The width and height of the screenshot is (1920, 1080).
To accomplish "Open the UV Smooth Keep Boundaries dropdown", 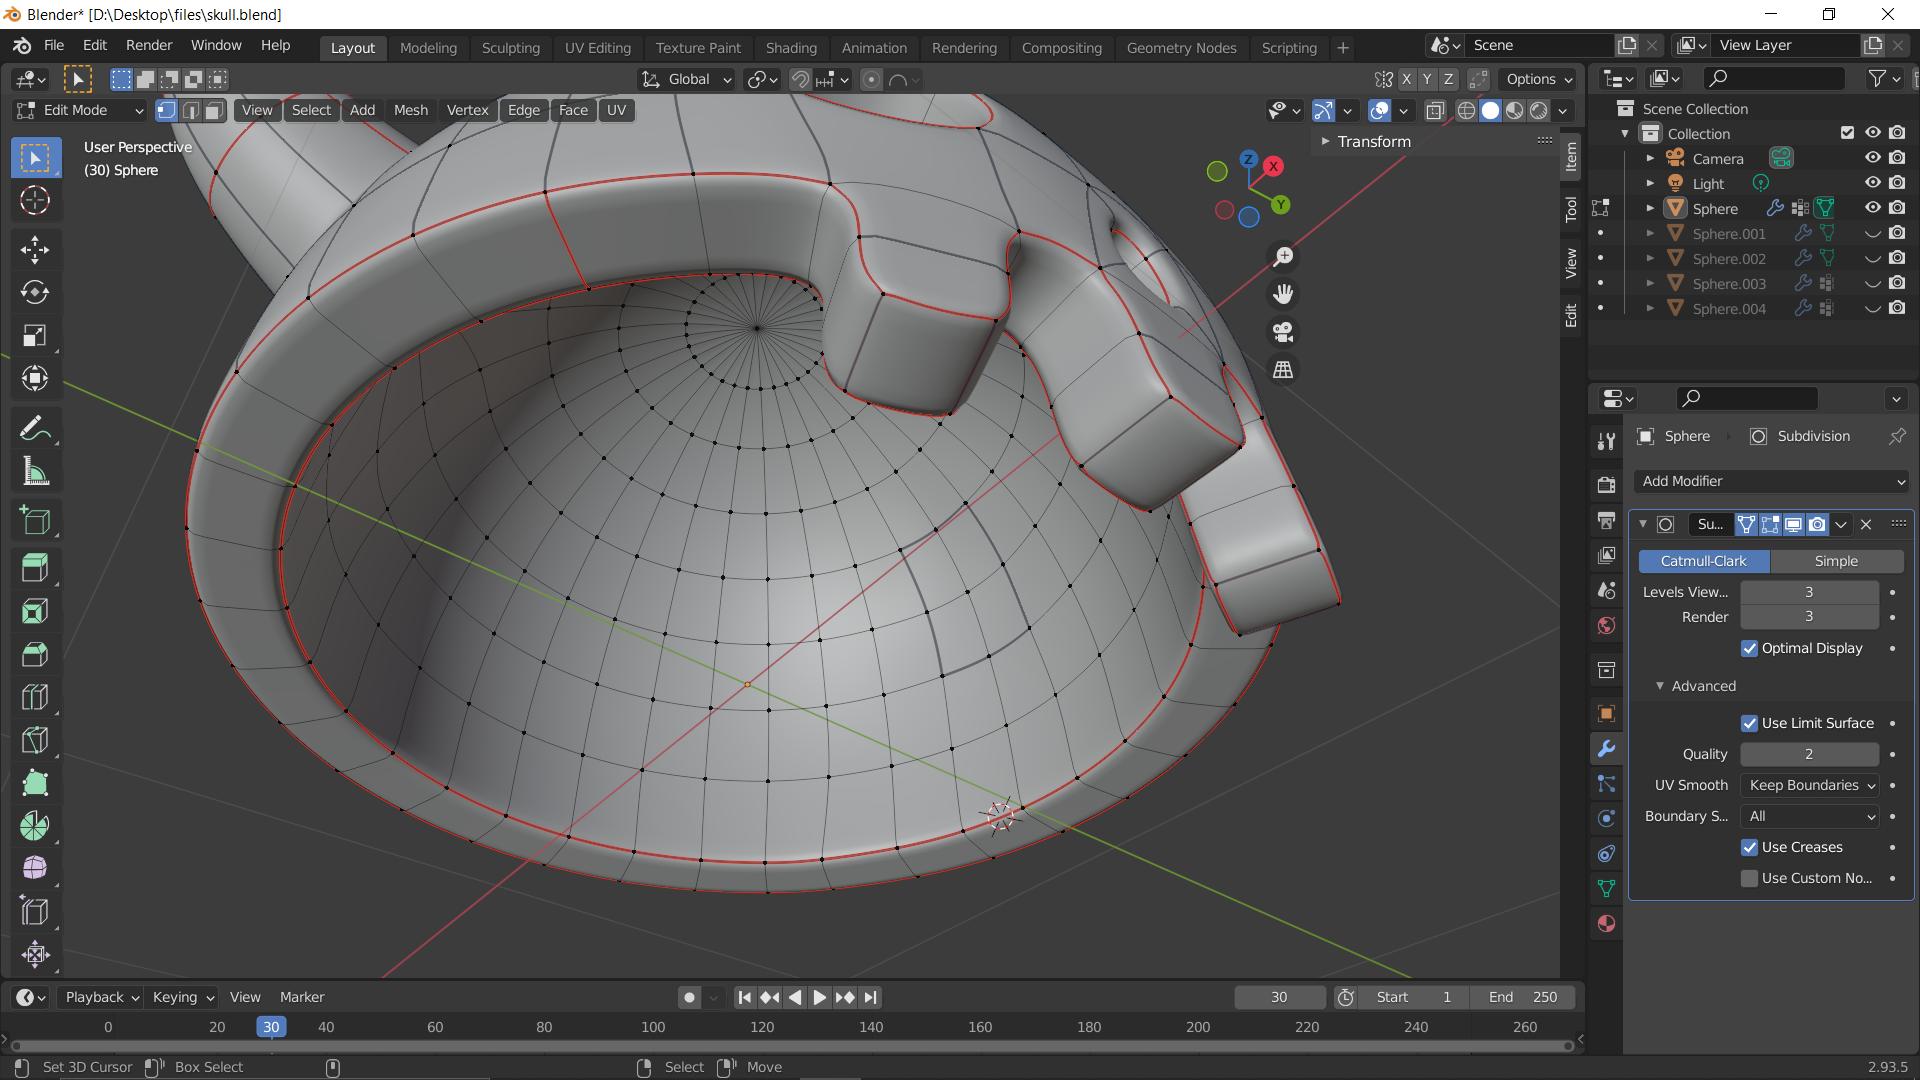I will [1811, 785].
